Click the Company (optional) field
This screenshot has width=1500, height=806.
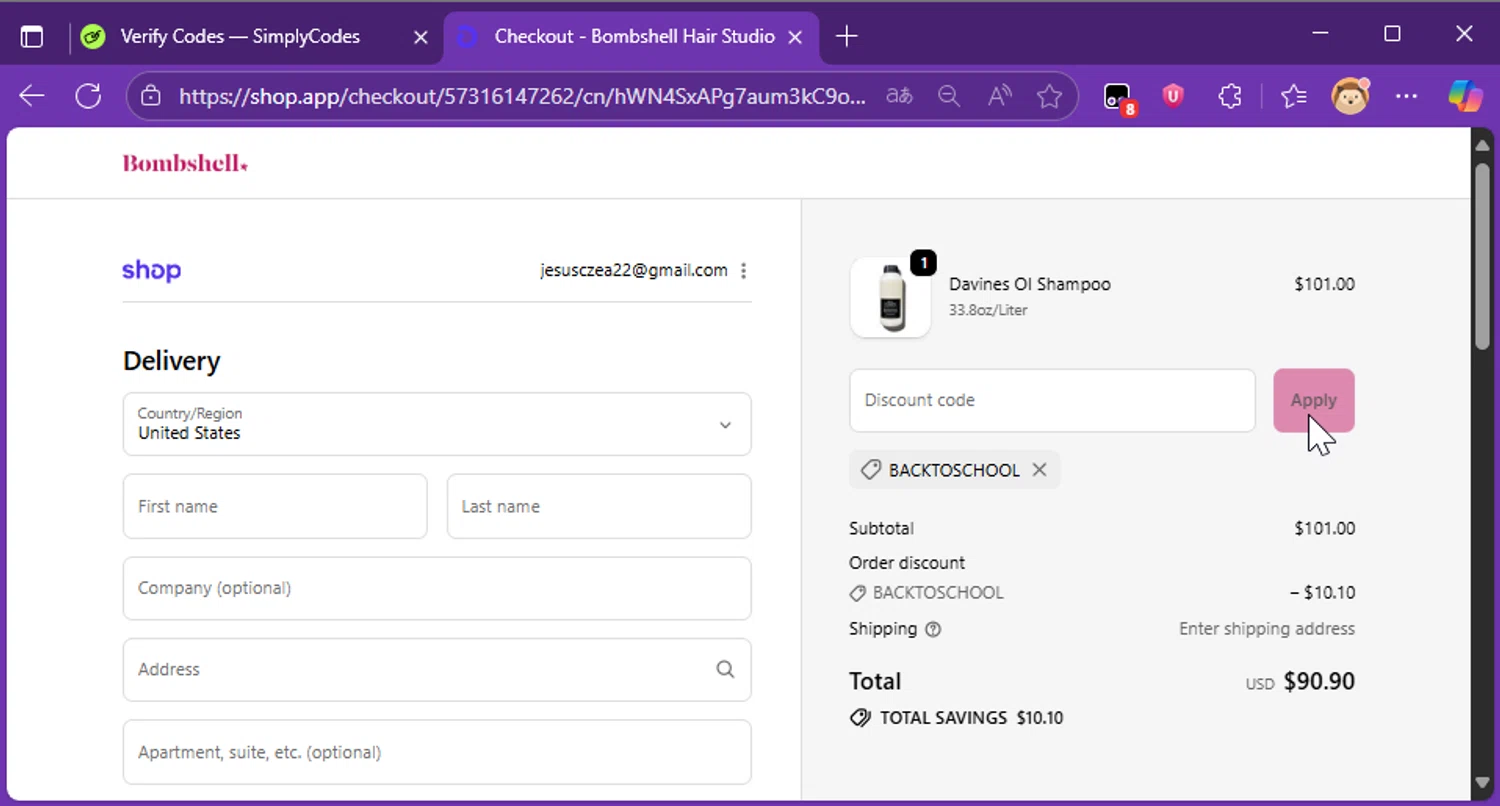[x=437, y=588]
